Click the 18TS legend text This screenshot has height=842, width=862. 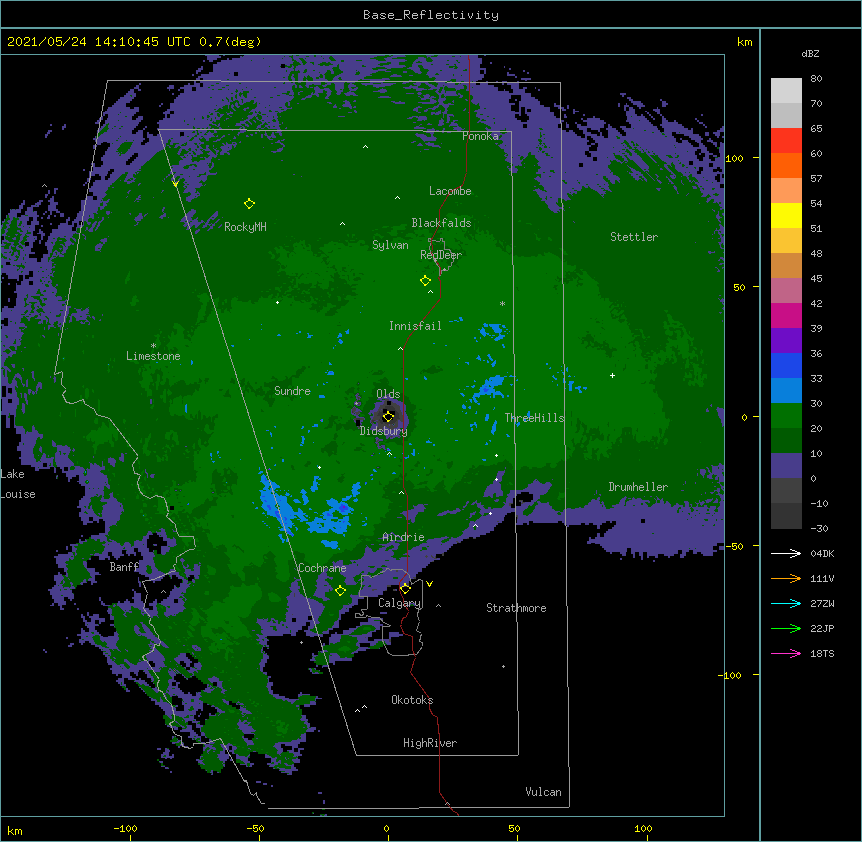[822, 653]
